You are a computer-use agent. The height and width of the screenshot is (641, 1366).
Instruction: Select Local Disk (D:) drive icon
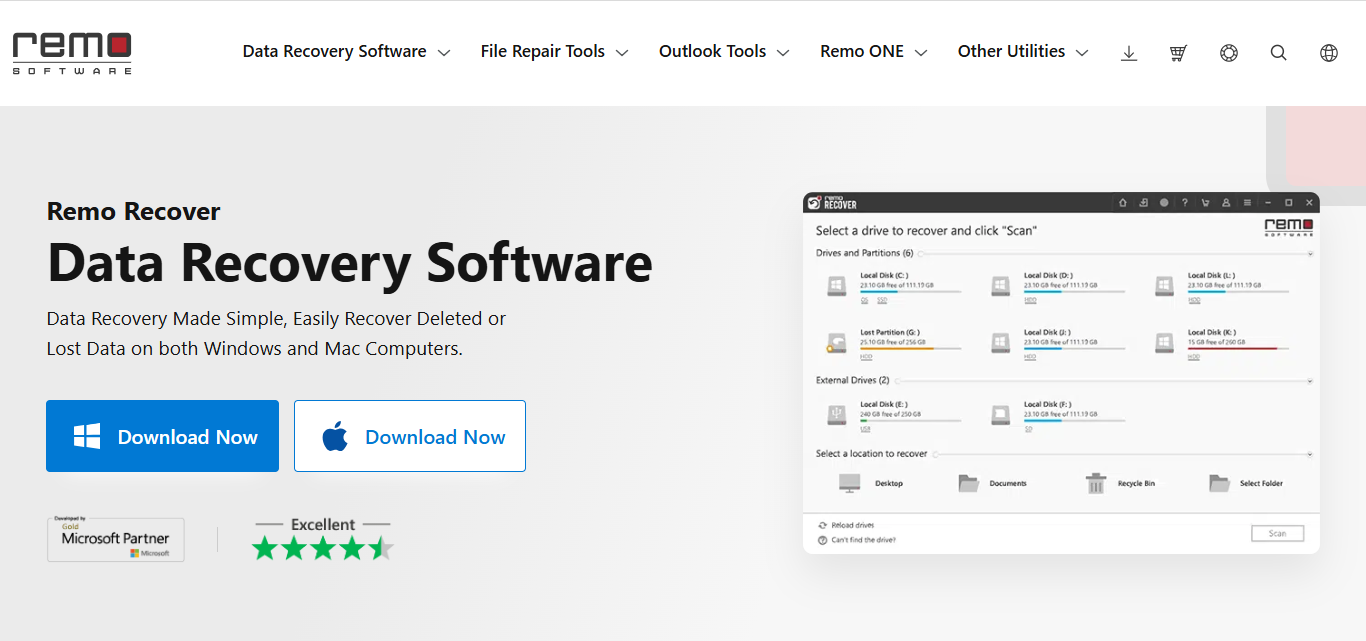(x=1001, y=287)
